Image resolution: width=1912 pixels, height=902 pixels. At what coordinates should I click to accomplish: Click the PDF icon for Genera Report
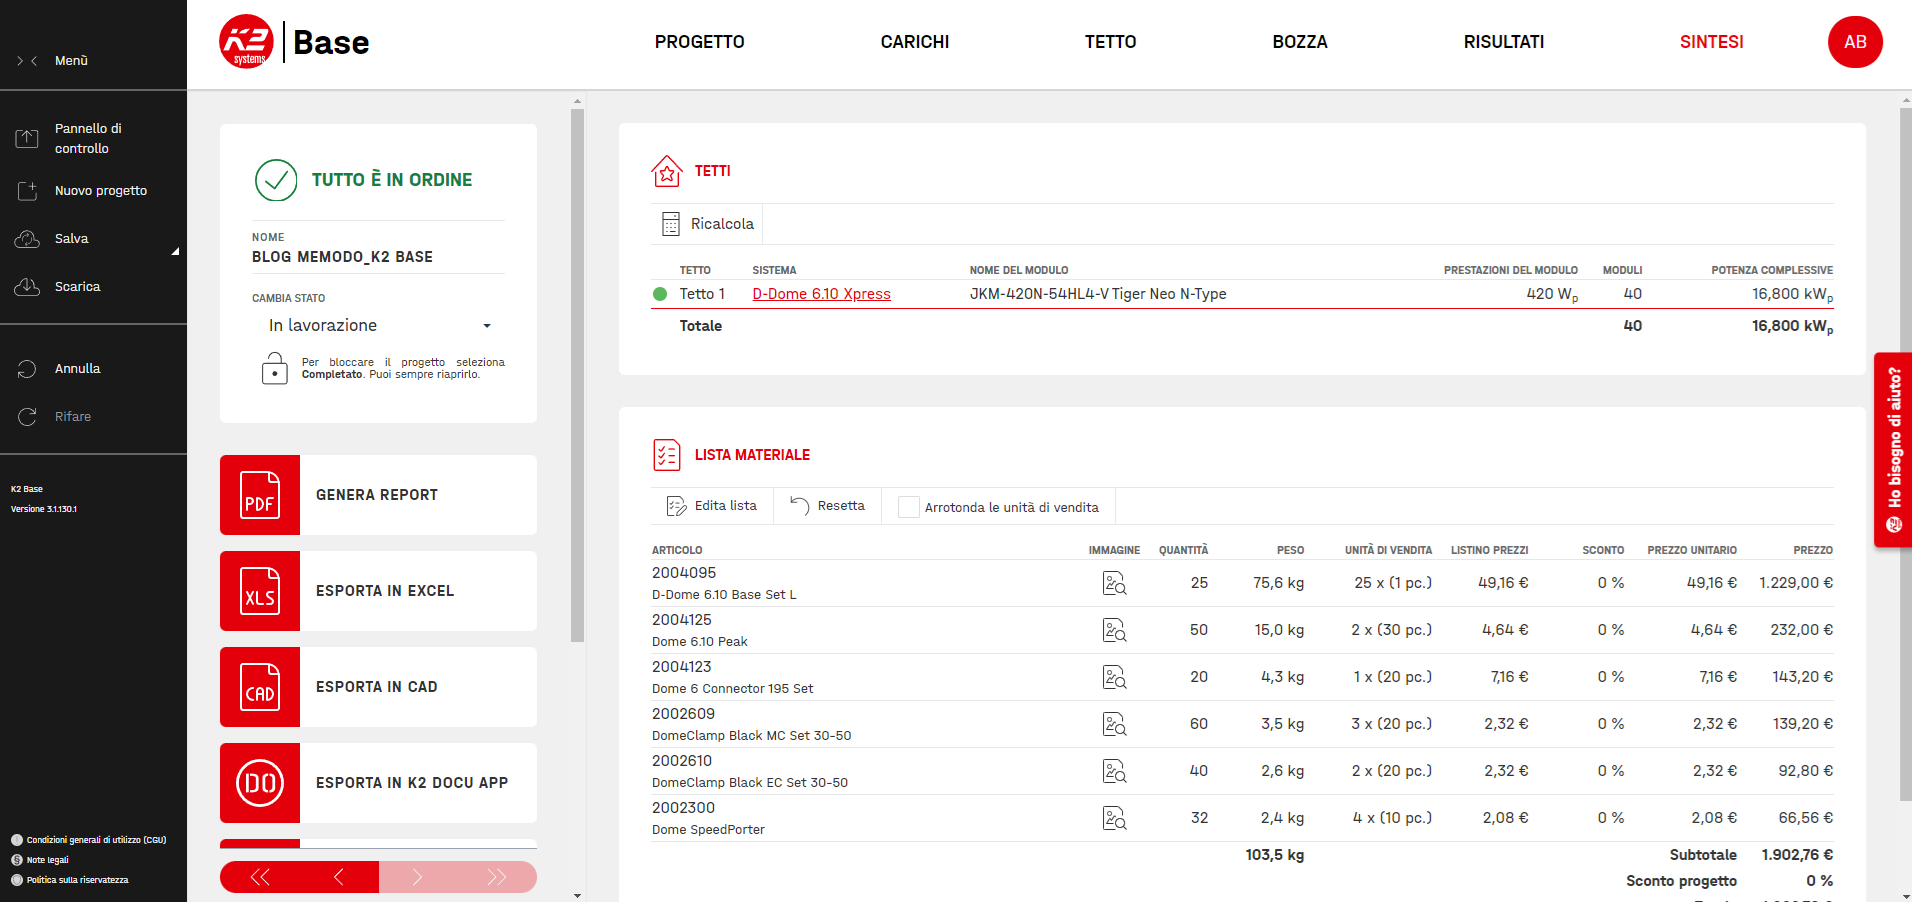point(260,495)
